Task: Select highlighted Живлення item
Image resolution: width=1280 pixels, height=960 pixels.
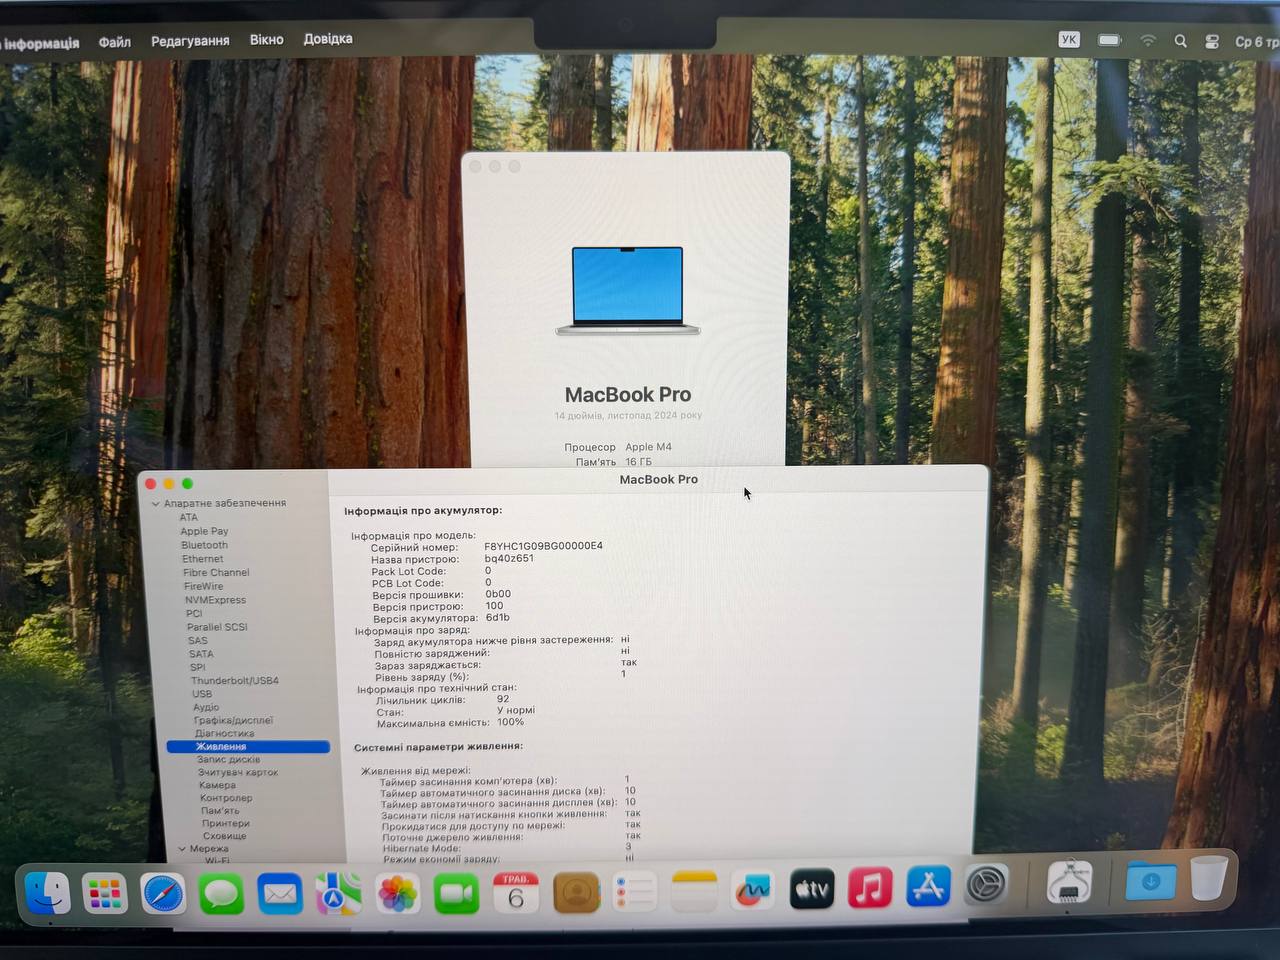Action: tap(248, 747)
